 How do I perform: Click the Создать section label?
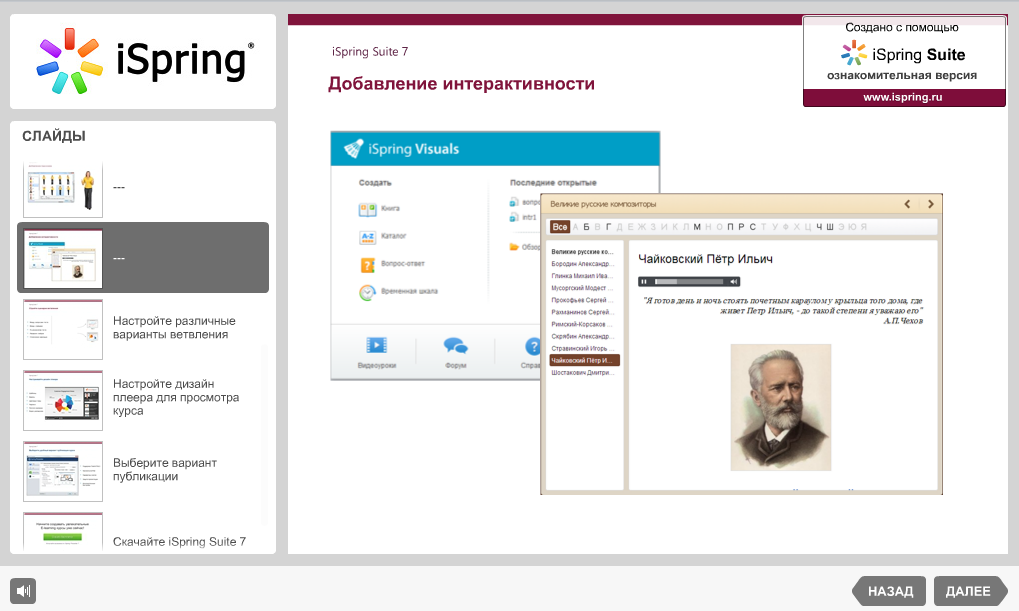tap(375, 183)
